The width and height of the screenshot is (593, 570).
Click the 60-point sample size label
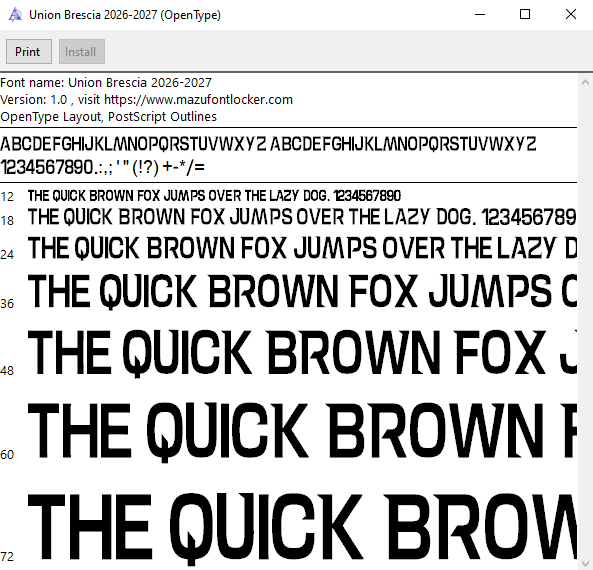click(x=7, y=455)
